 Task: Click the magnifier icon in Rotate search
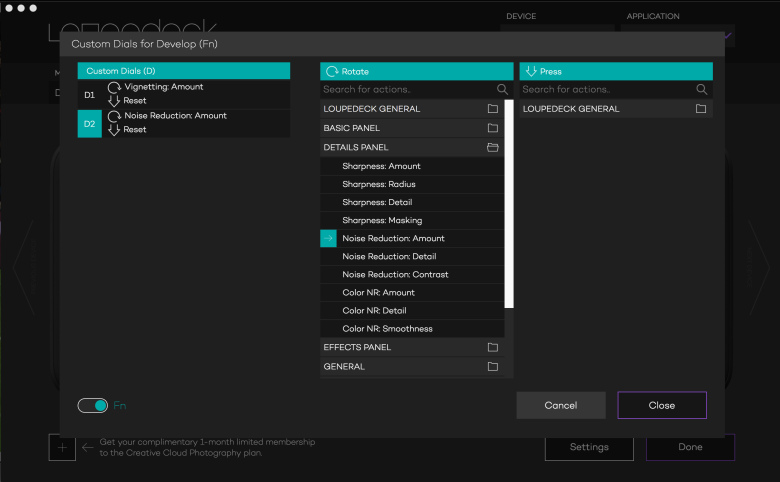[502, 89]
